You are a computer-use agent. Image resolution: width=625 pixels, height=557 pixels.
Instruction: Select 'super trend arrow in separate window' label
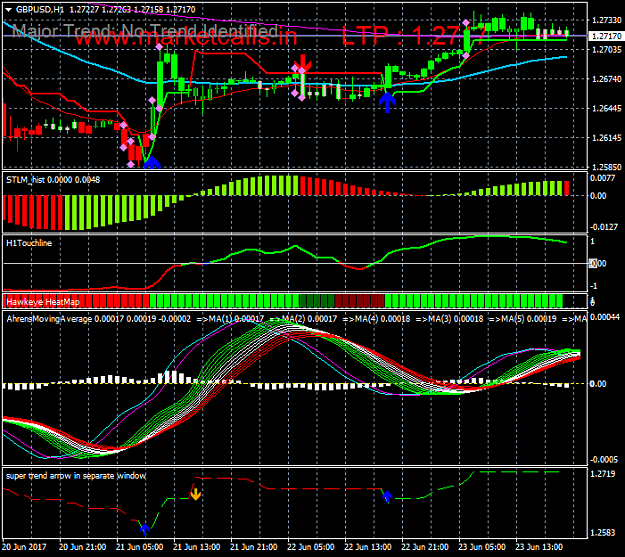76,476
